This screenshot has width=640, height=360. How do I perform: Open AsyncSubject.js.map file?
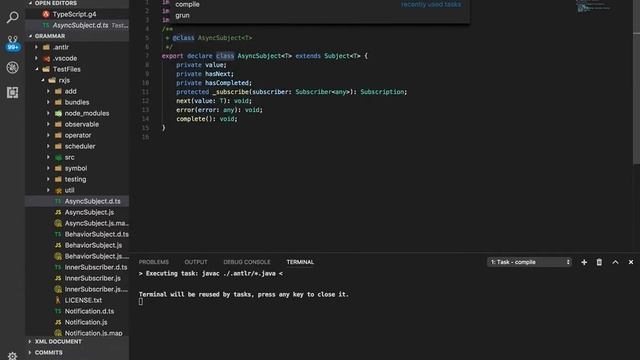pos(96,223)
